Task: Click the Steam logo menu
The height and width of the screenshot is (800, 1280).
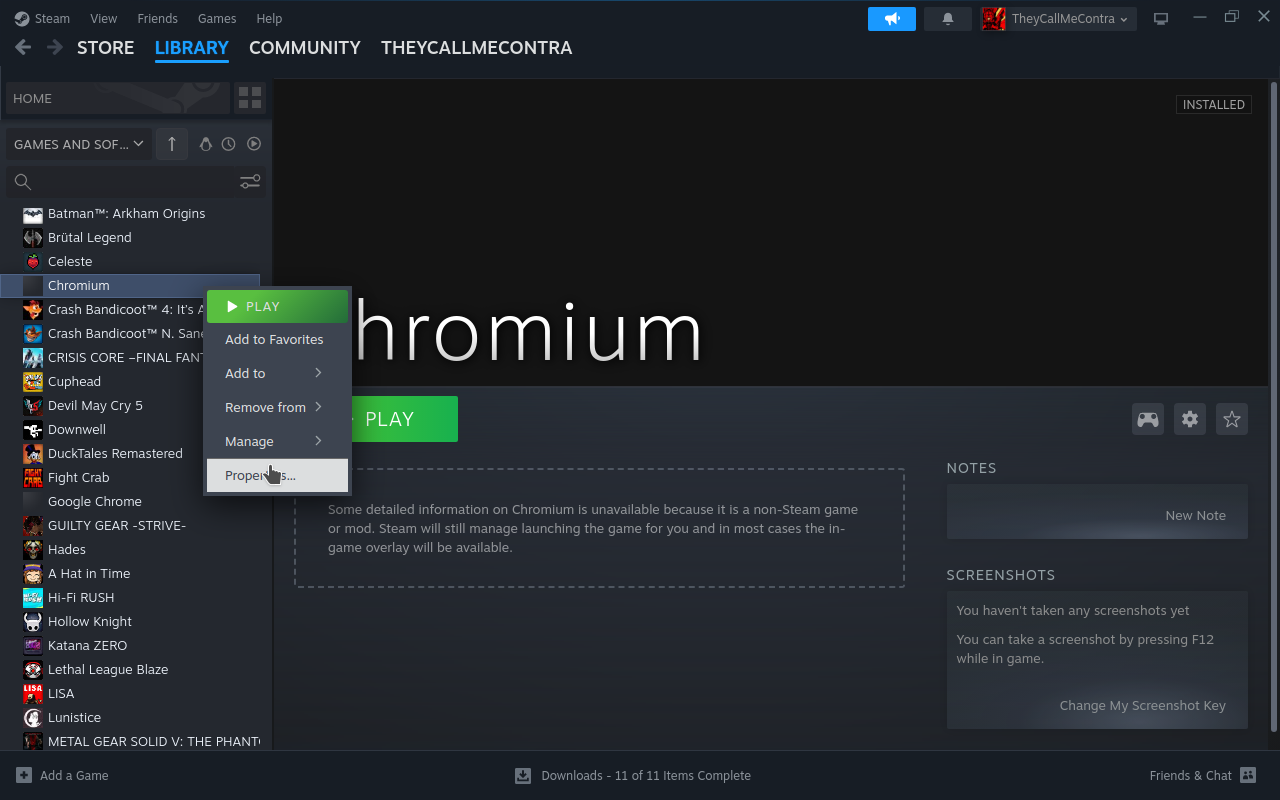Action: (42, 18)
